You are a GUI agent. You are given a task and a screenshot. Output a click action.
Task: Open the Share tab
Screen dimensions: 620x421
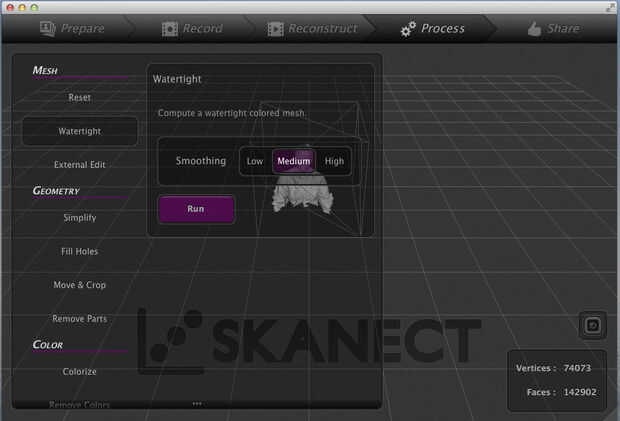tap(554, 28)
